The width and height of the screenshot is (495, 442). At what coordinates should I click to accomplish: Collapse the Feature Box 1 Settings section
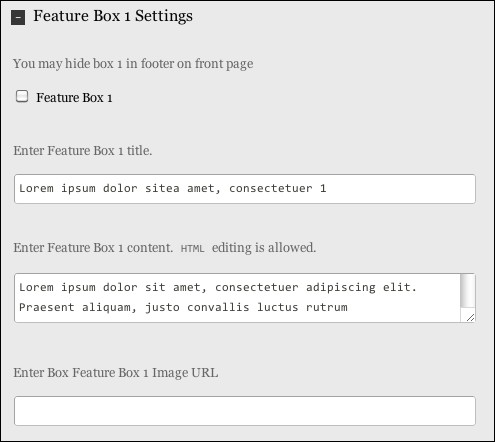pos(18,17)
